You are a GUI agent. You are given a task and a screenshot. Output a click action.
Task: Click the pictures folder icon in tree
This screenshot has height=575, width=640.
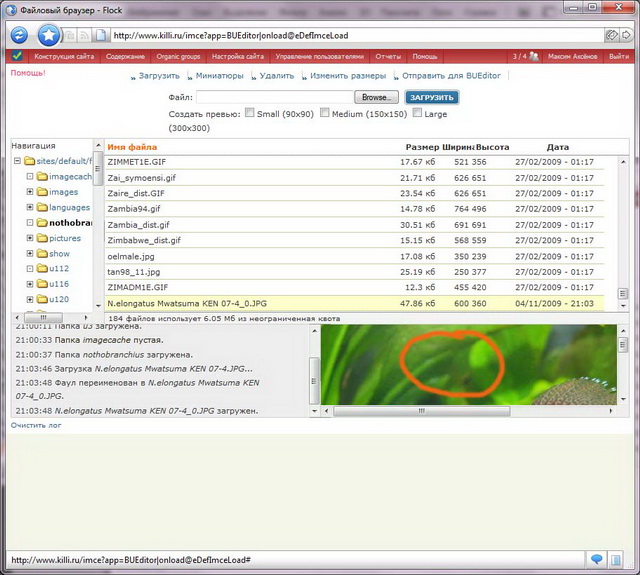coord(42,238)
